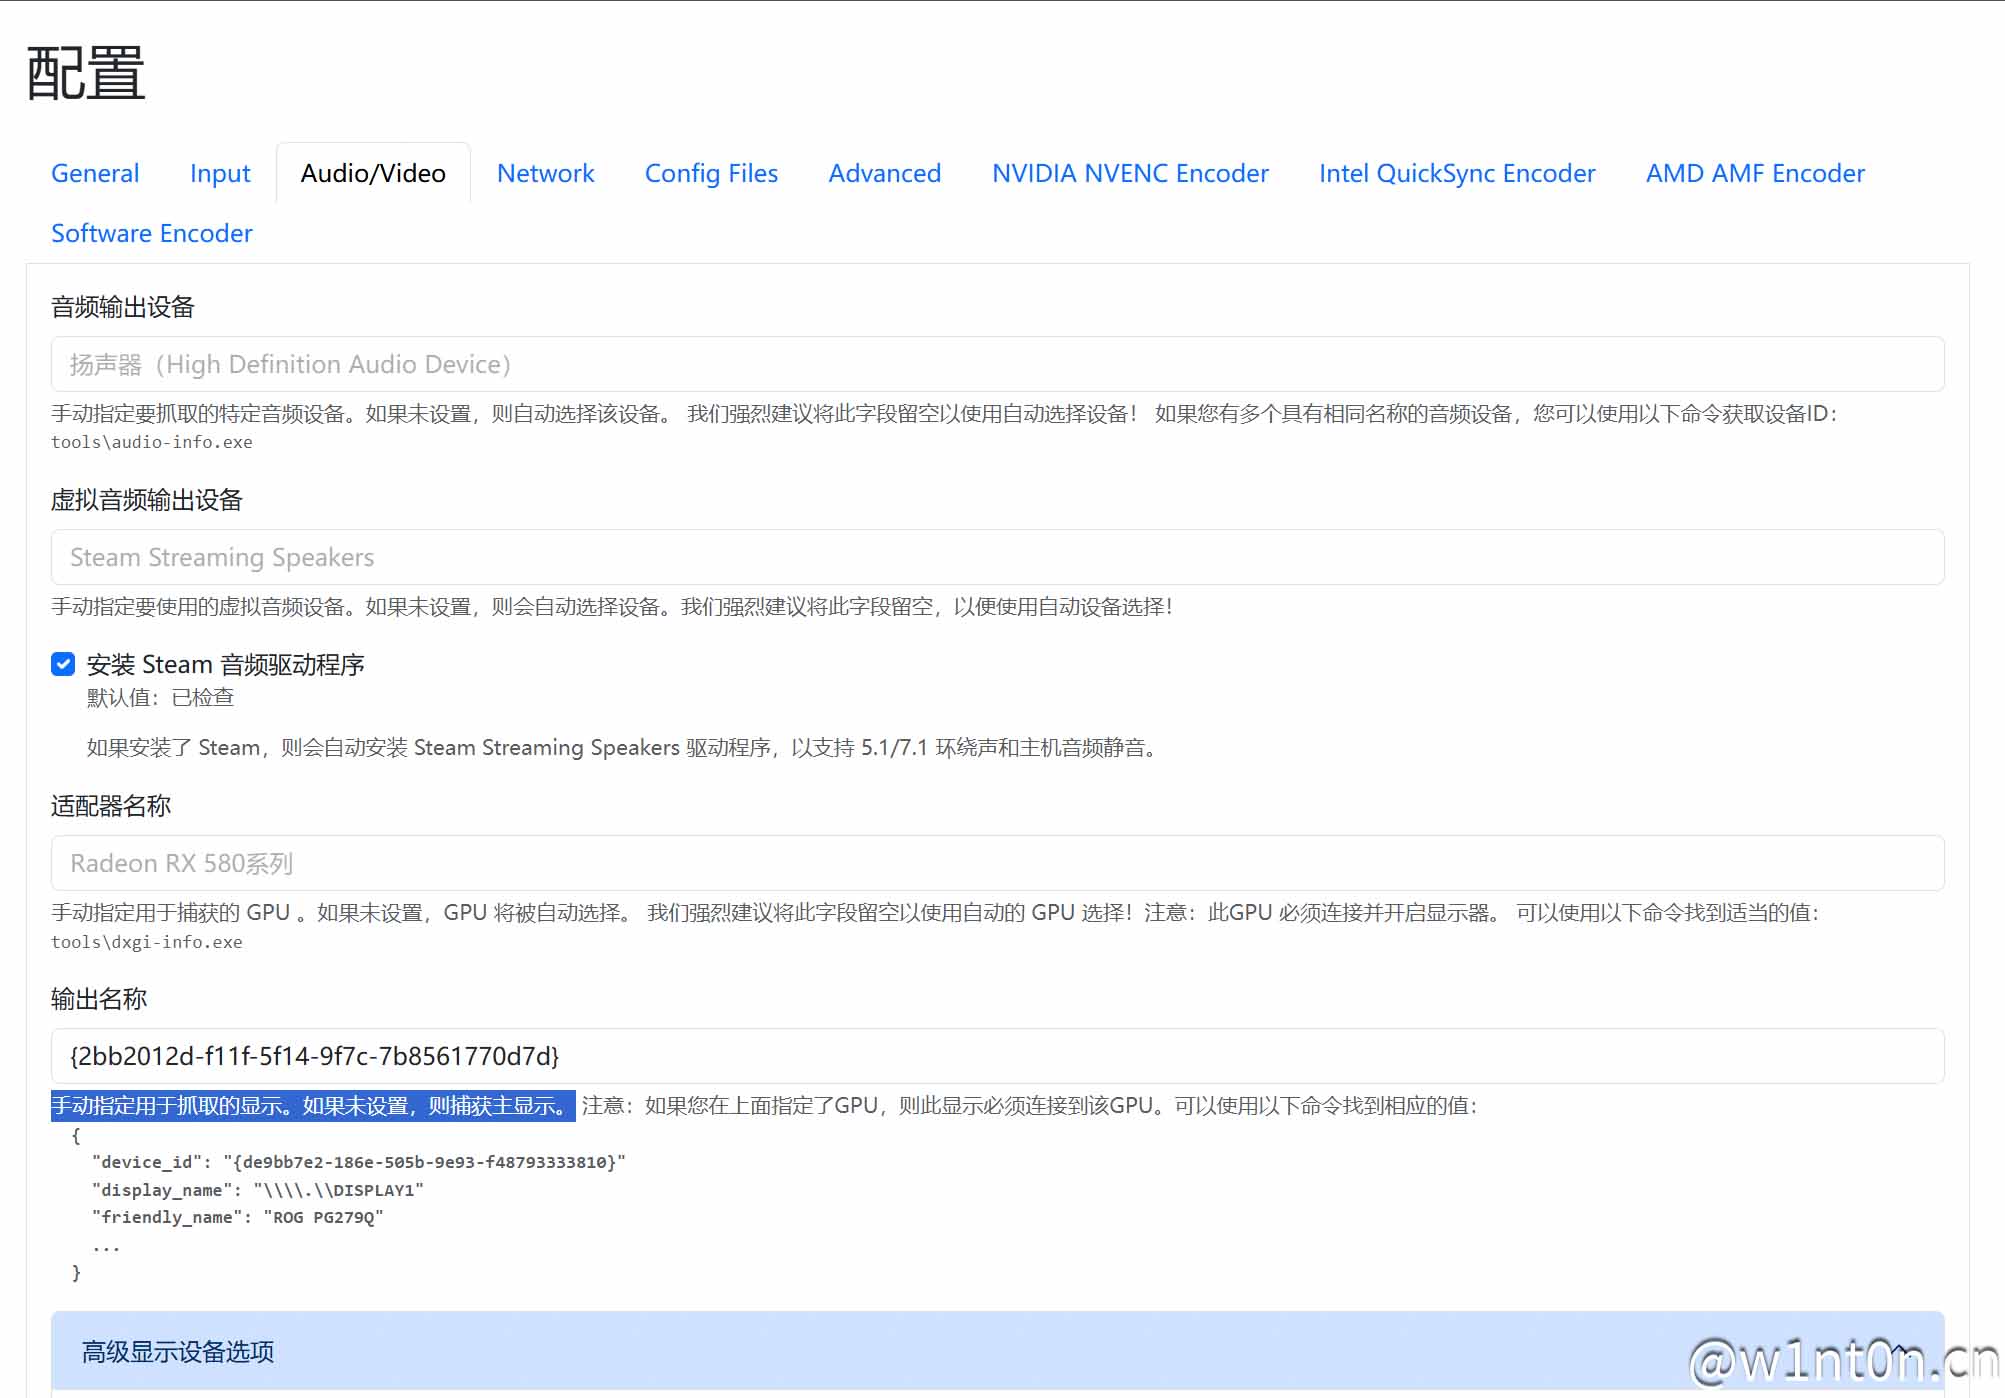Open the General tab
This screenshot has width=2005, height=1398.
tap(95, 173)
